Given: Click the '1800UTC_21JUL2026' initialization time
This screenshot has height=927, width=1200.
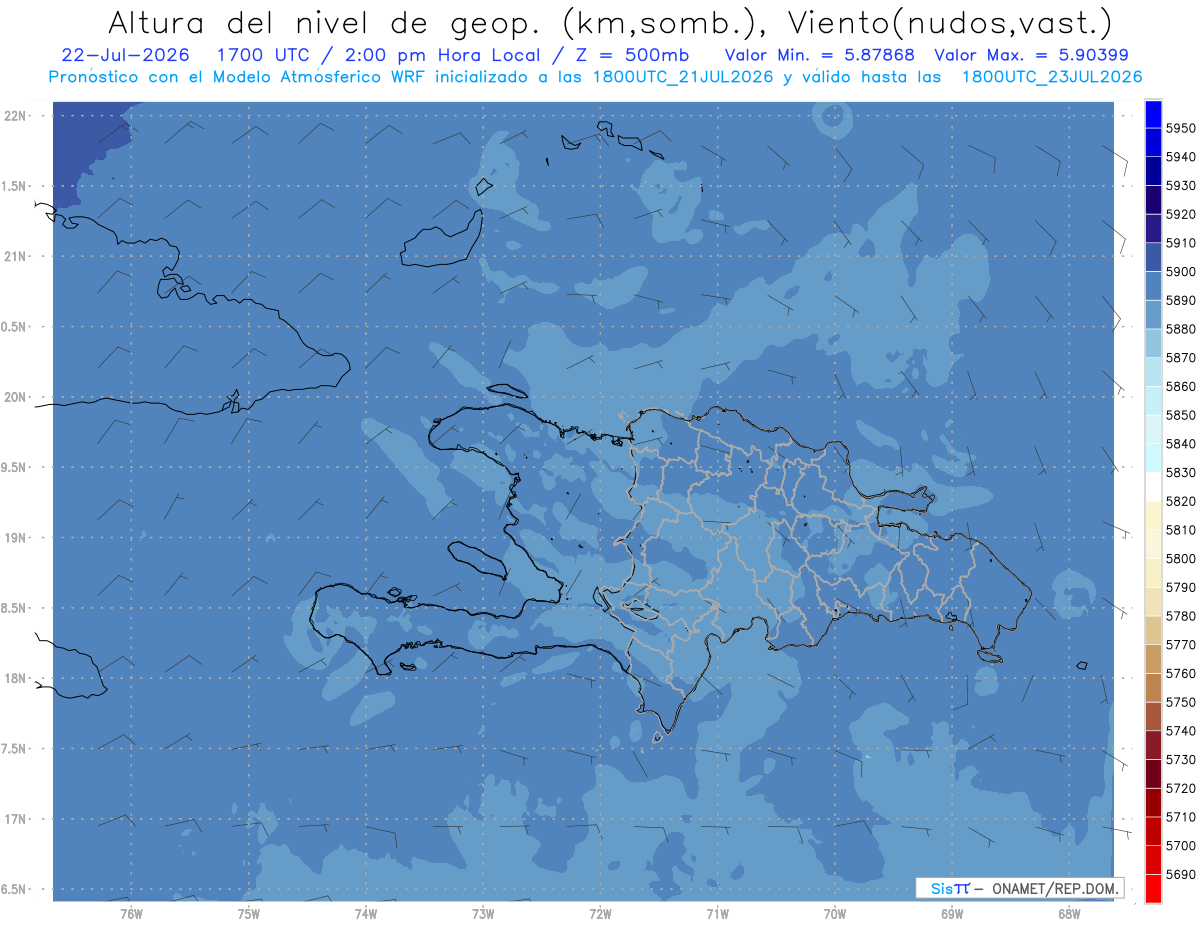Looking at the screenshot, I should [x=682, y=77].
